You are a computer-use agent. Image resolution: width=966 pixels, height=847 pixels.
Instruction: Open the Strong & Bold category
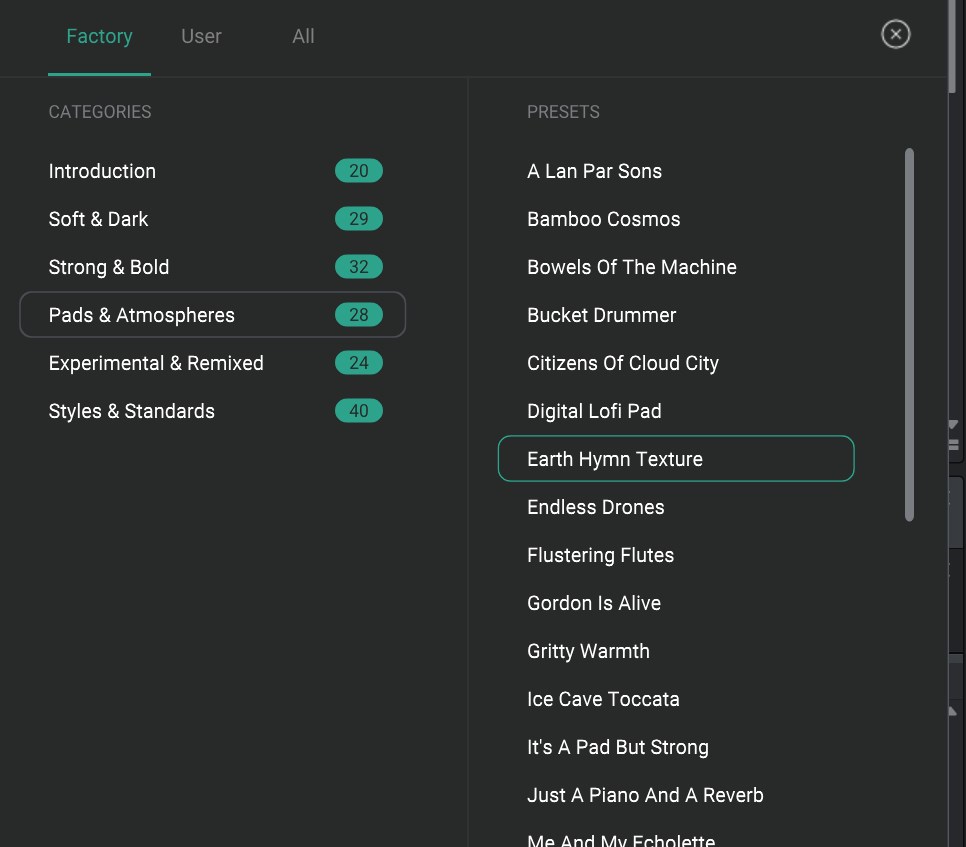[x=109, y=267]
